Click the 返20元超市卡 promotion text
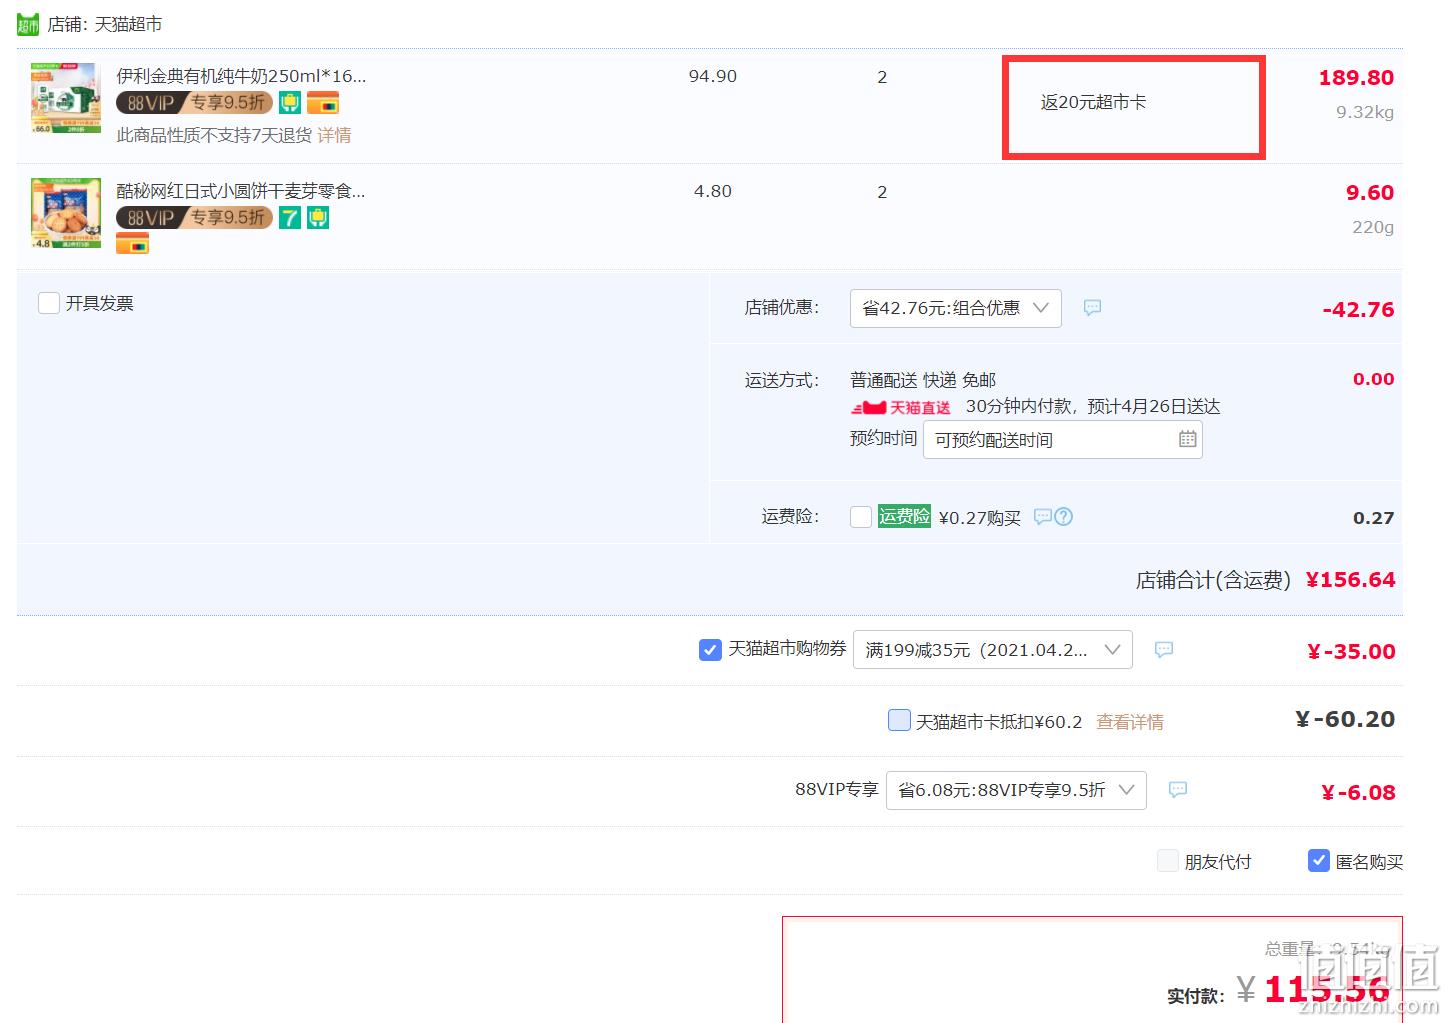1448x1023 pixels. point(1093,102)
